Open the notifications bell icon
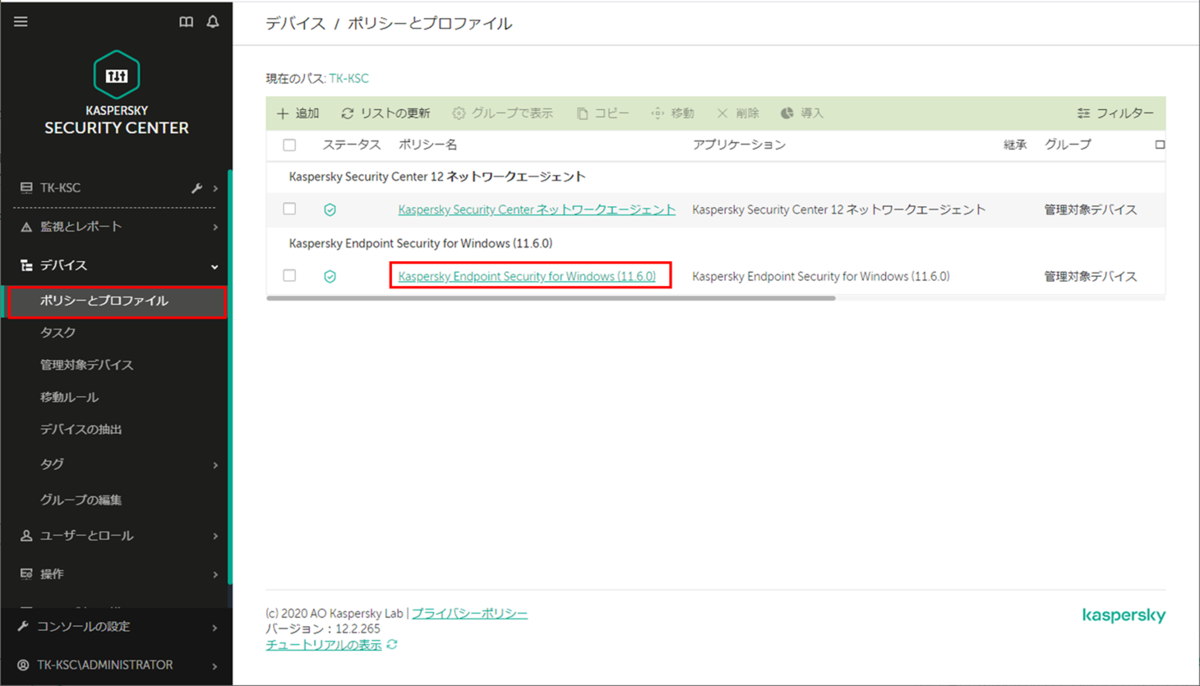 pyautogui.click(x=212, y=20)
